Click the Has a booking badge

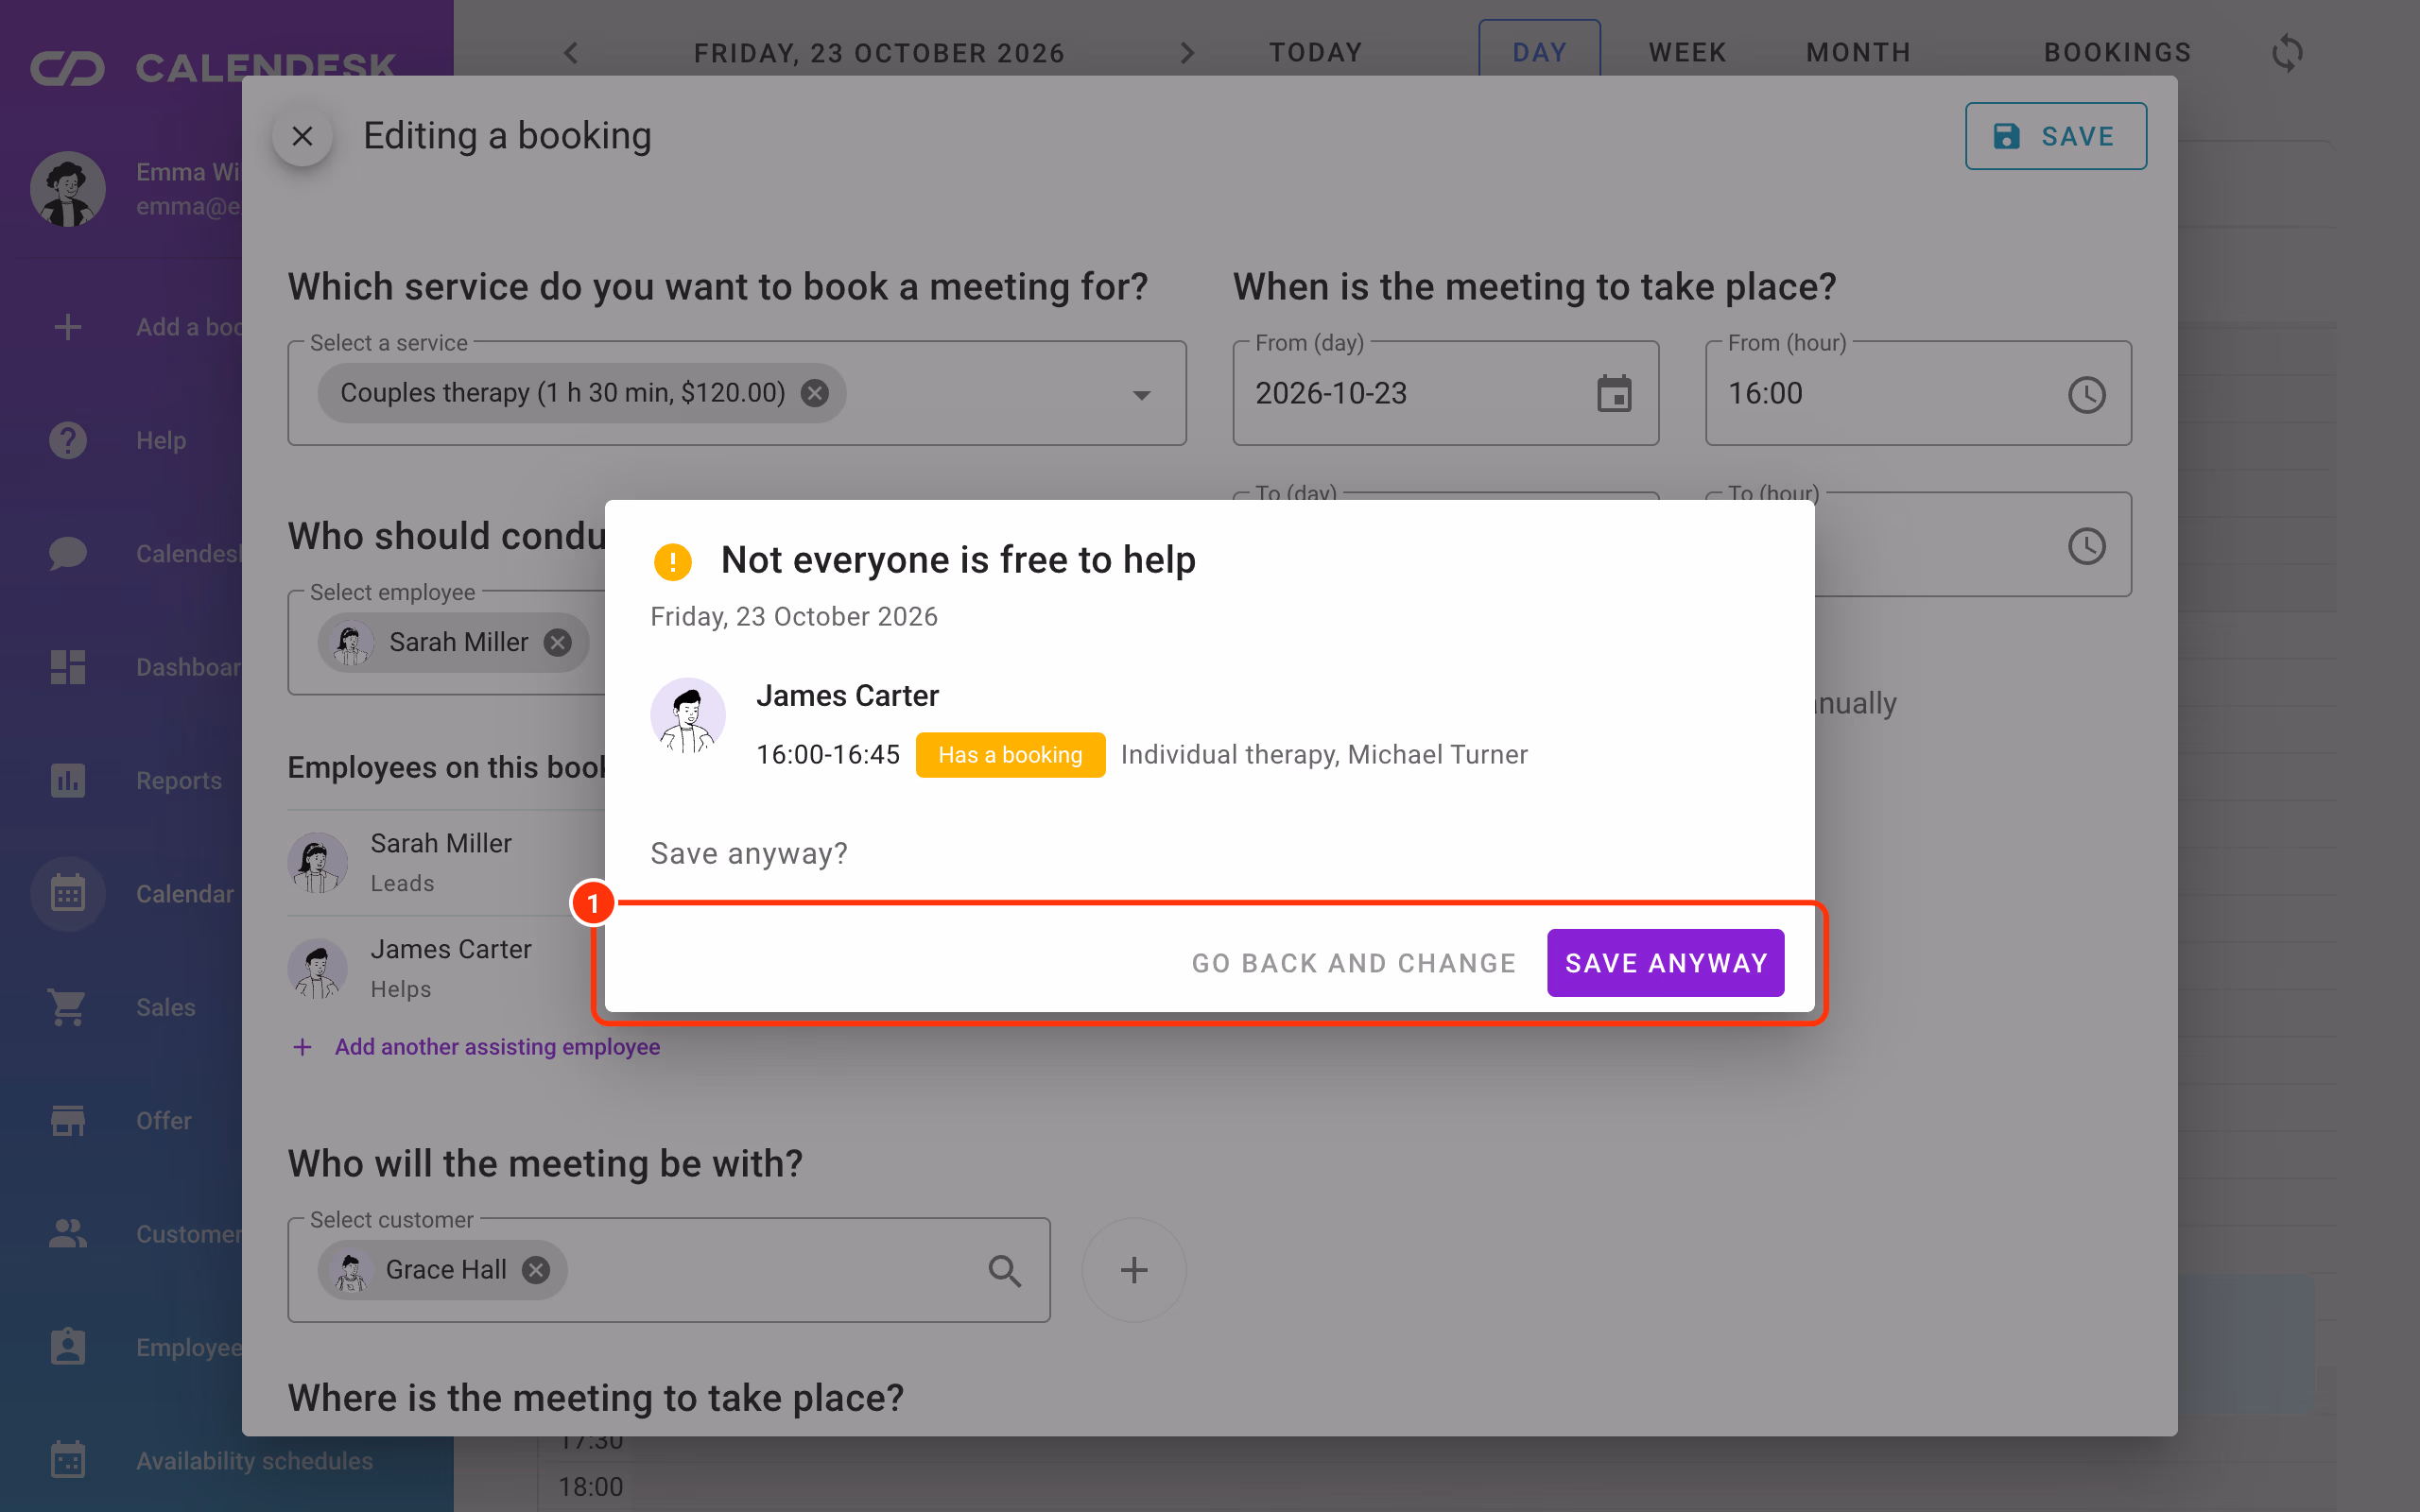coord(1010,755)
